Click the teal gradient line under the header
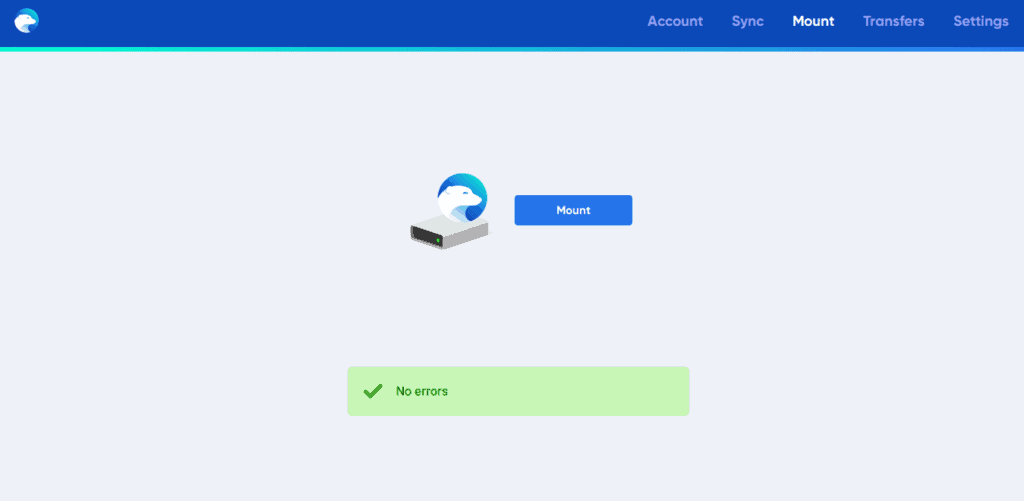Image resolution: width=1024 pixels, height=501 pixels. (512, 49)
